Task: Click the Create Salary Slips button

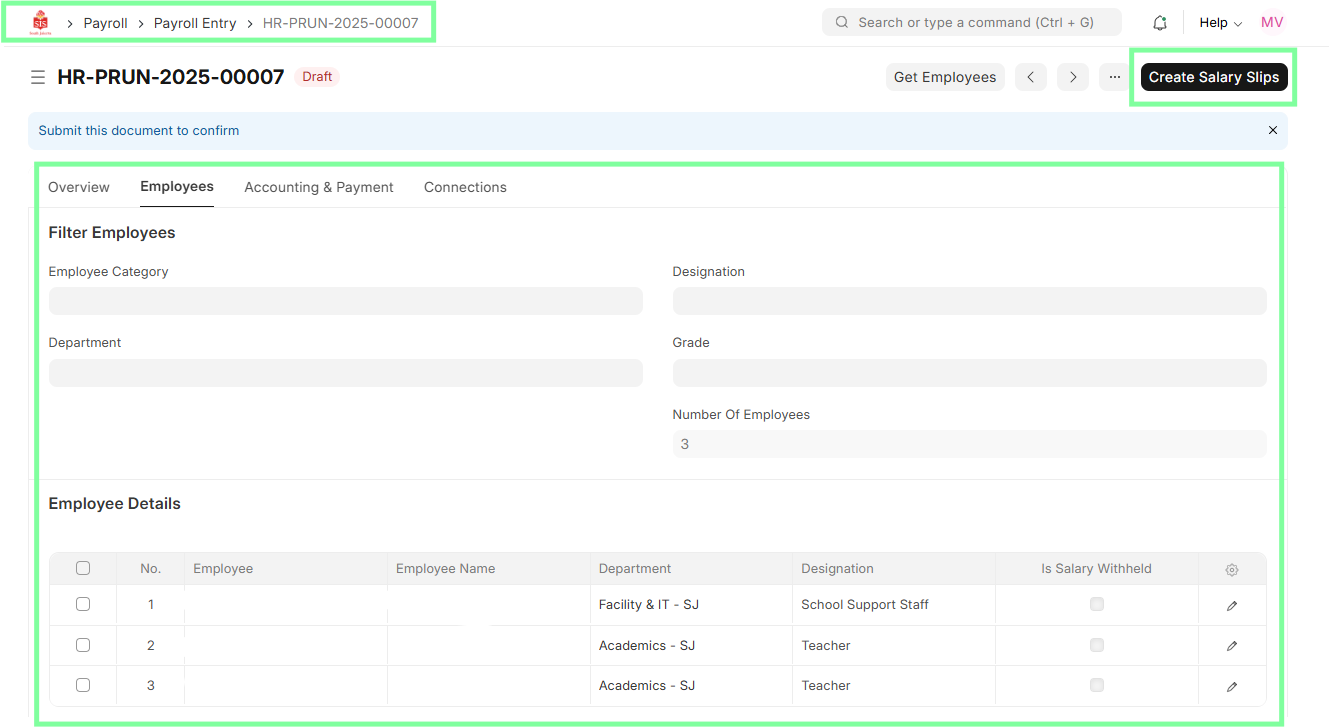Action: point(1213,77)
